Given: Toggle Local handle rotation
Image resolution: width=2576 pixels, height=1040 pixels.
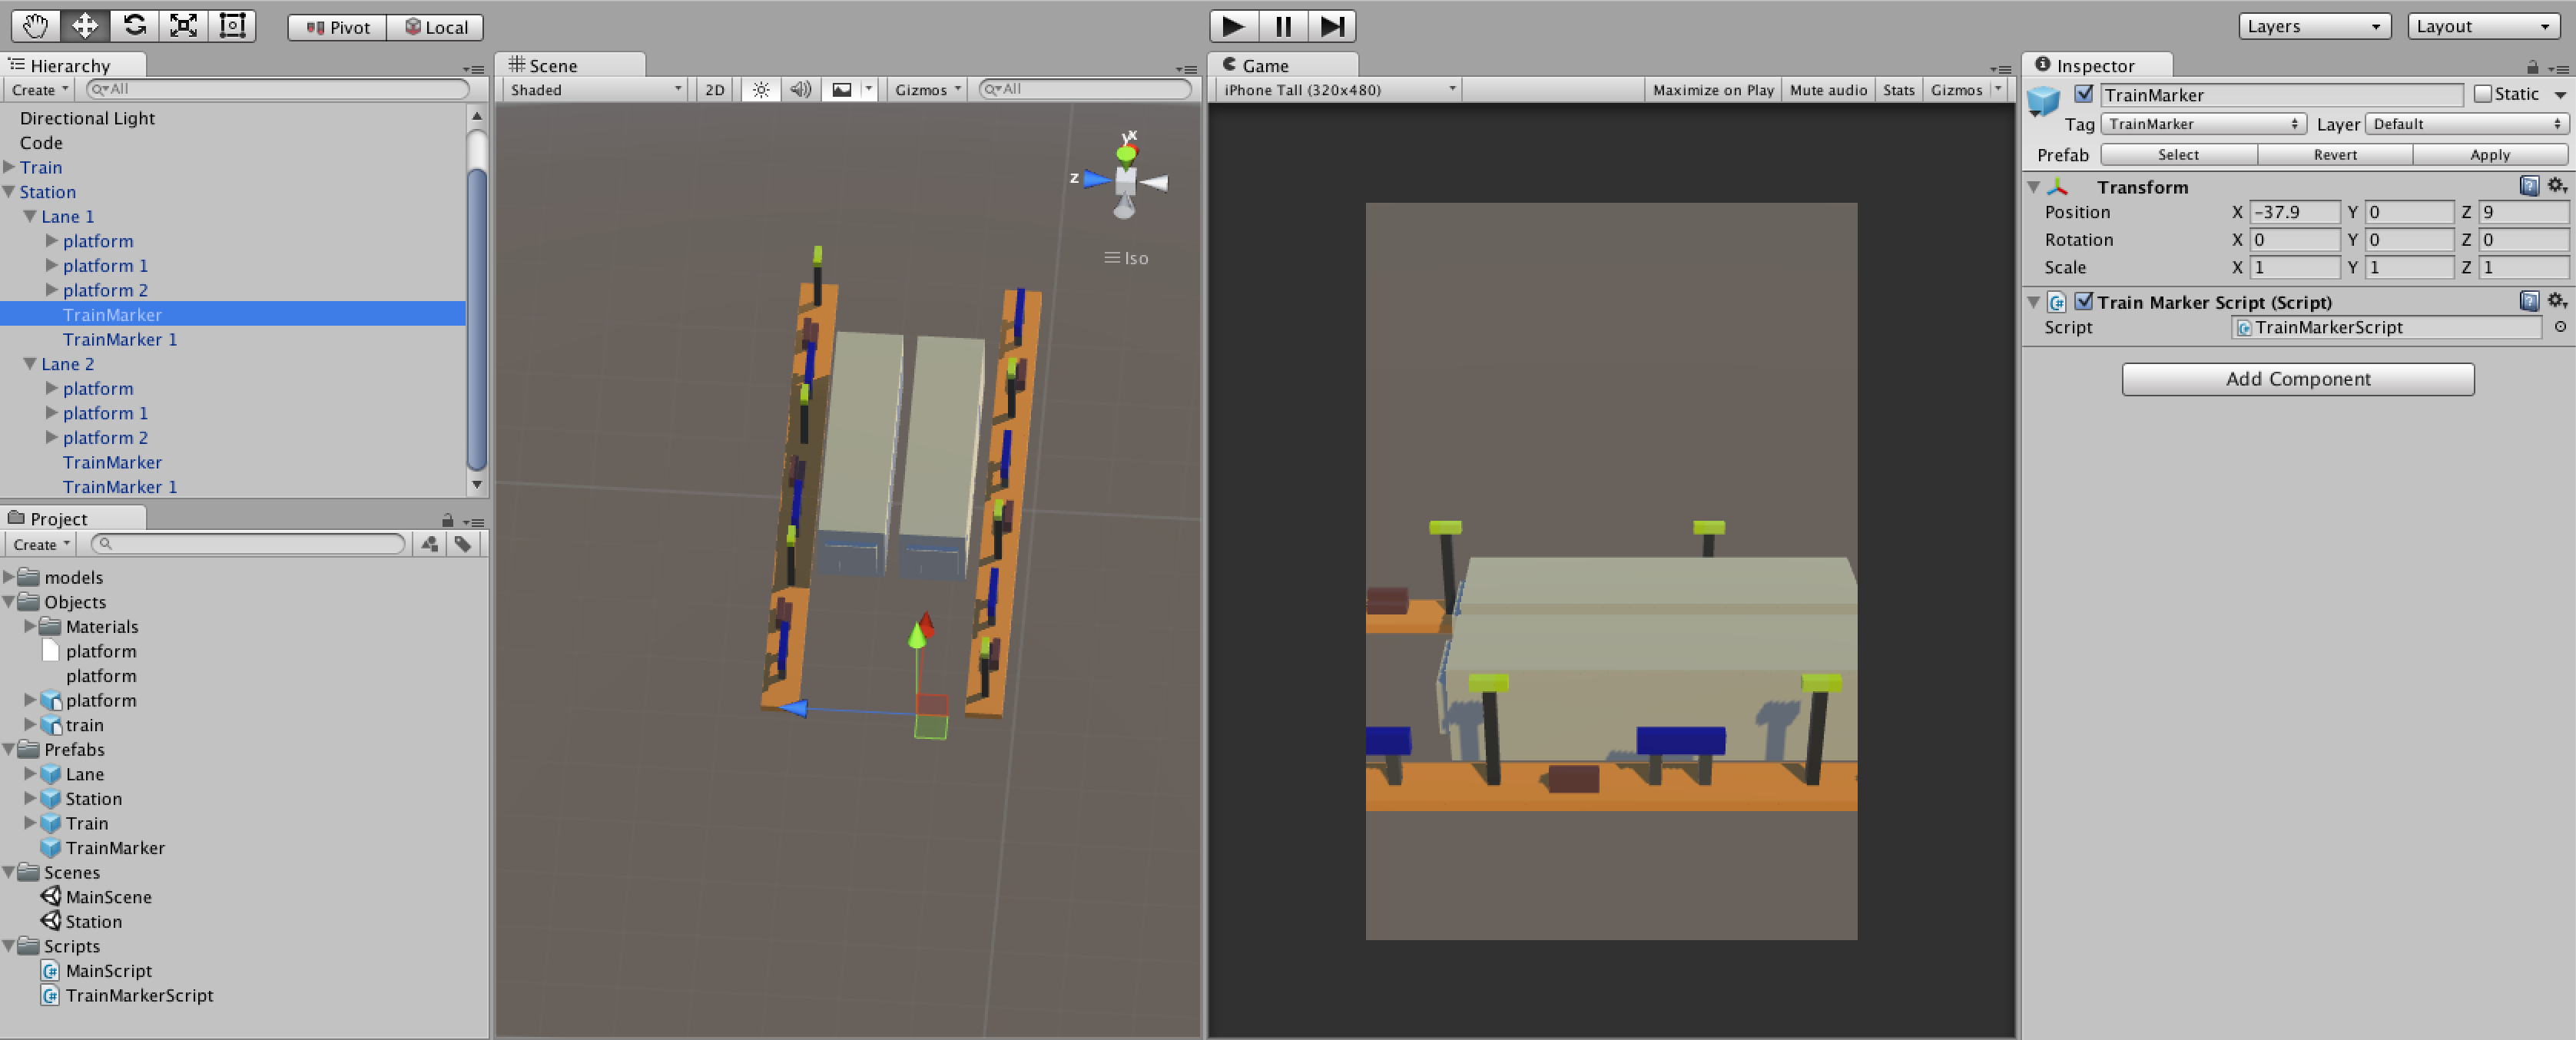Looking at the screenshot, I should 436,27.
